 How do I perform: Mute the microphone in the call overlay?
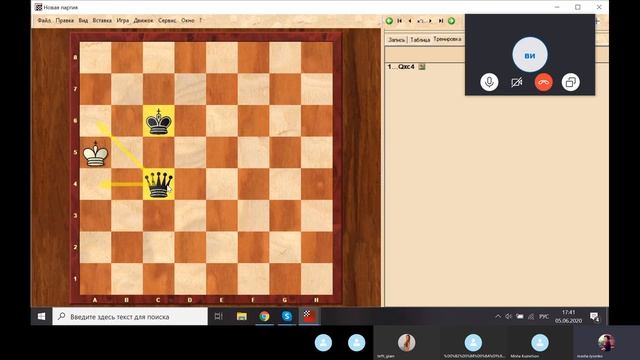click(x=489, y=82)
